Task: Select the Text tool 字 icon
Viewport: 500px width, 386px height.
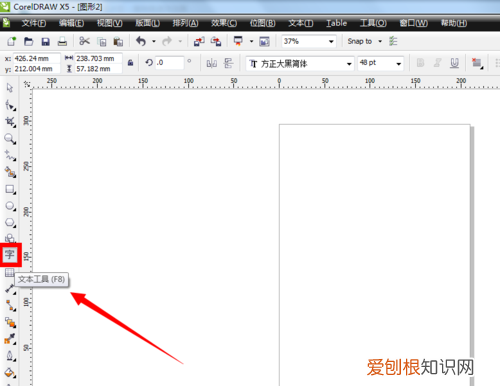Action: [x=10, y=255]
